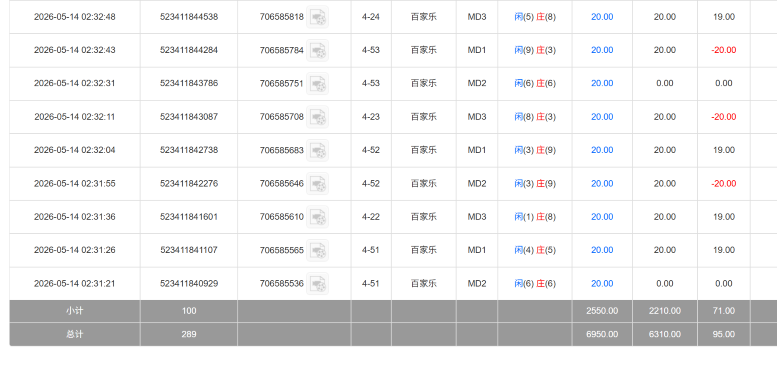Open game record icon beside 706585751
The image size is (777, 366).
(x=317, y=83)
